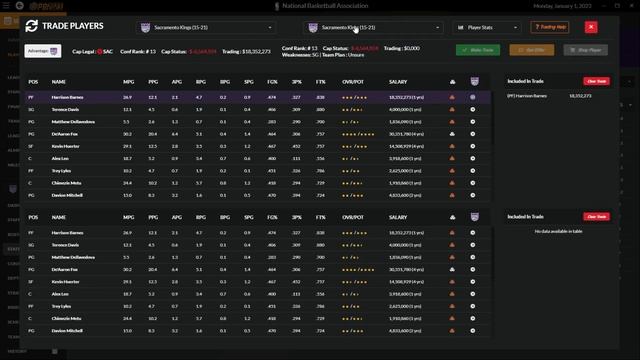Open first Sacramento Kings team dropdown
This screenshot has width=640, height=360.
(206, 27)
